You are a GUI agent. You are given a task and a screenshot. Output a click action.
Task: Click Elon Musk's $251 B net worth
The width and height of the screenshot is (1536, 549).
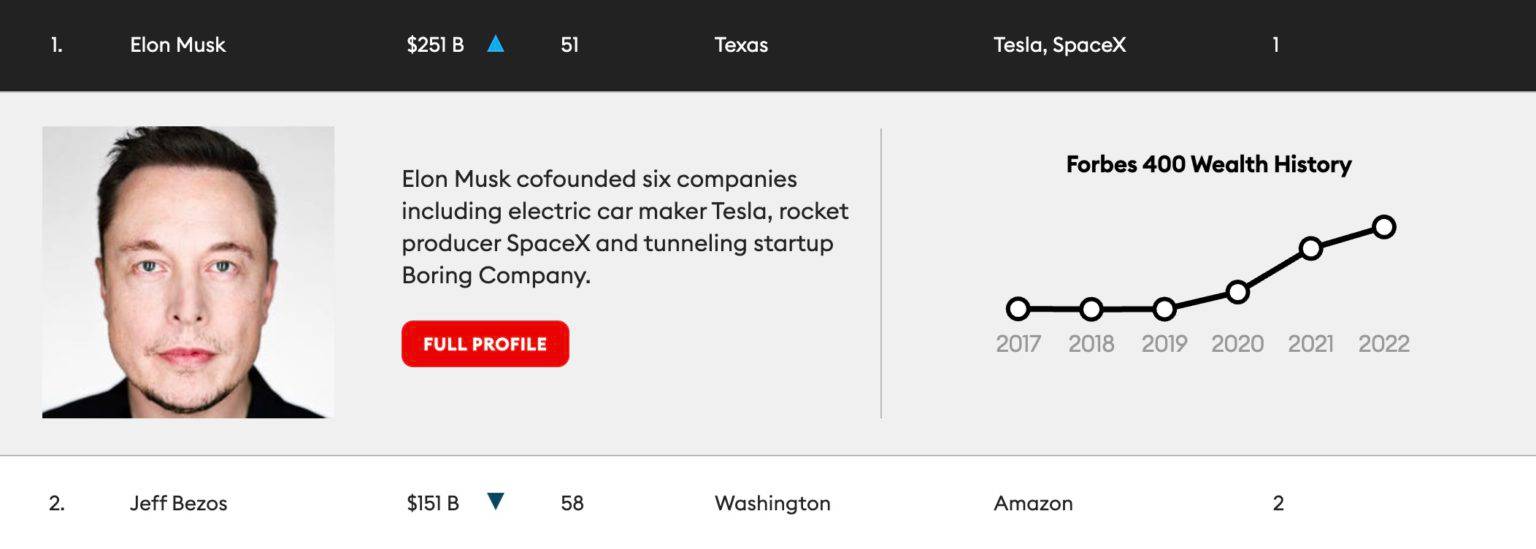coord(435,45)
